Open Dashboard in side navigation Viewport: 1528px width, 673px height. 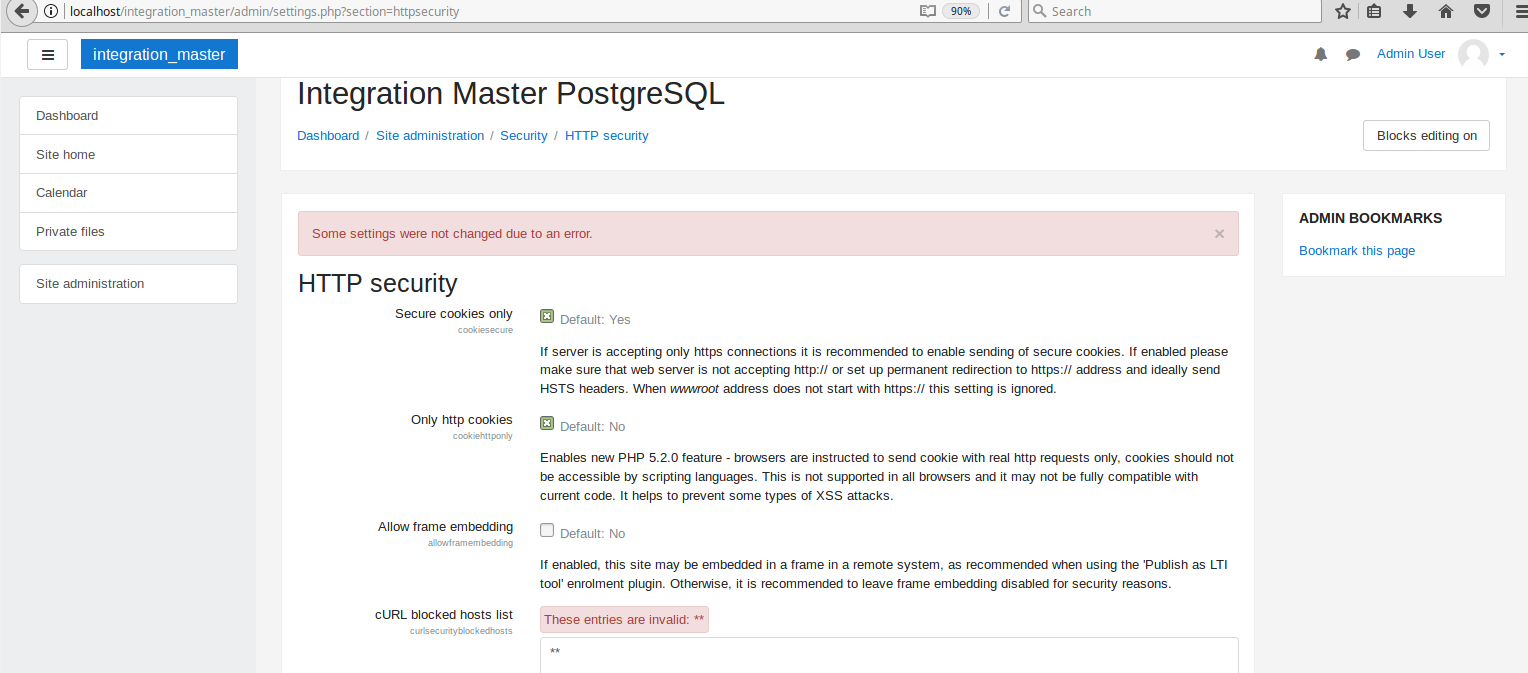pyautogui.click(x=128, y=116)
